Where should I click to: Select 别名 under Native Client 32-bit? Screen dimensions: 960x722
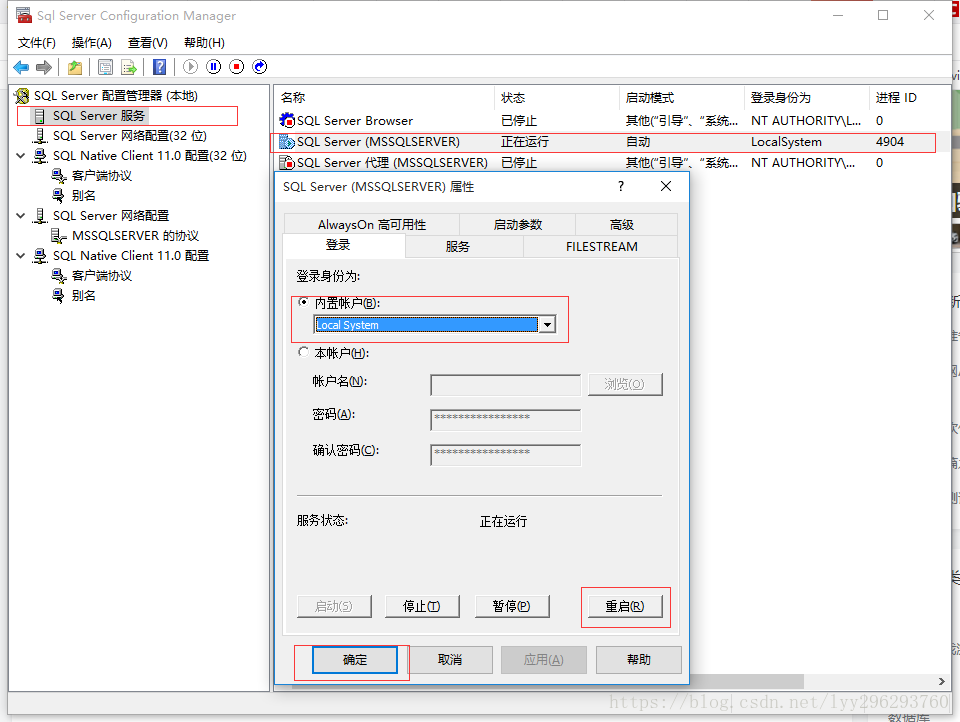click(84, 196)
